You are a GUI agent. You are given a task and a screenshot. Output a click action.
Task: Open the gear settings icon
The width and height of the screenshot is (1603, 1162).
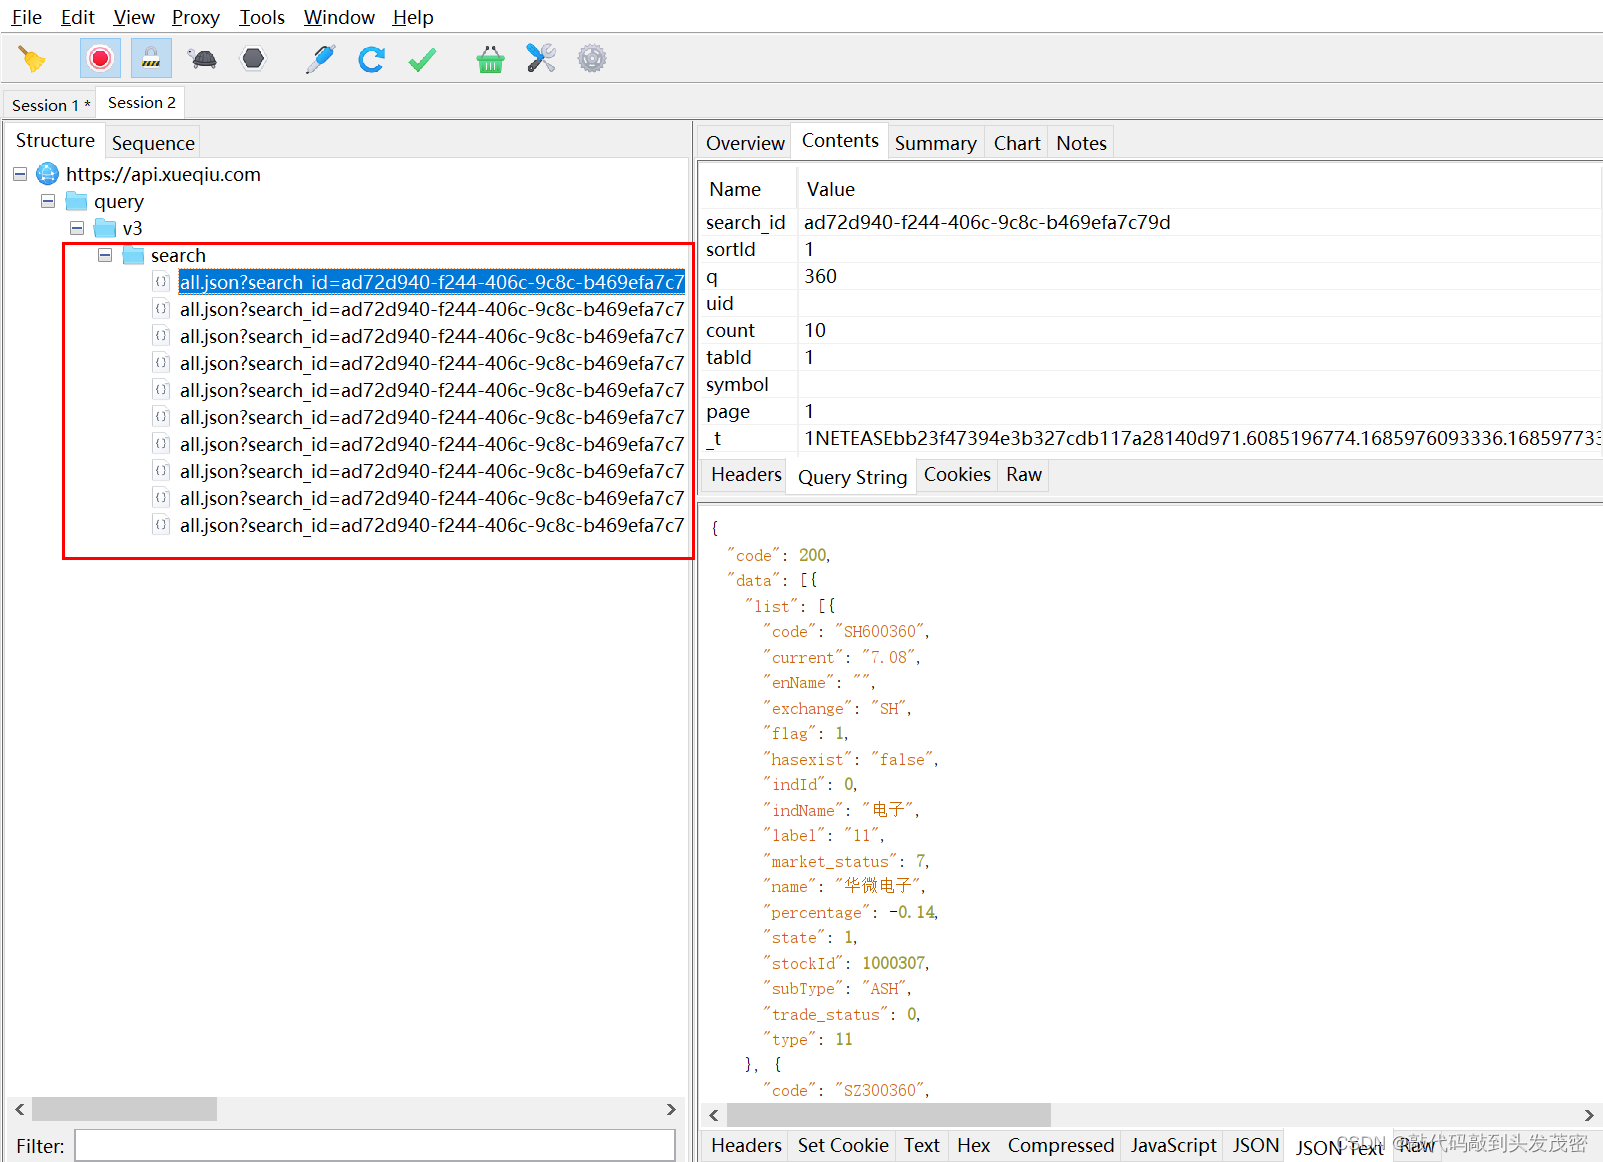592,59
